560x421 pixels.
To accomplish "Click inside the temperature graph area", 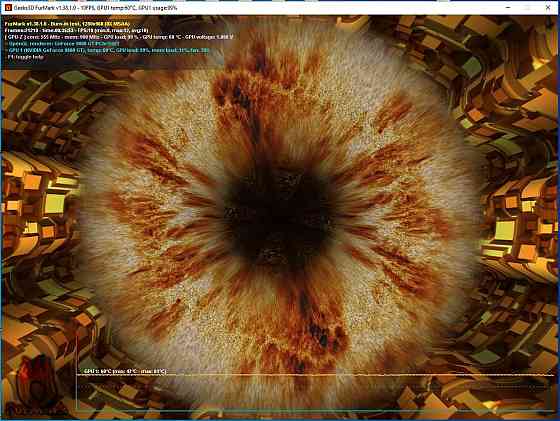I will click(x=314, y=393).
